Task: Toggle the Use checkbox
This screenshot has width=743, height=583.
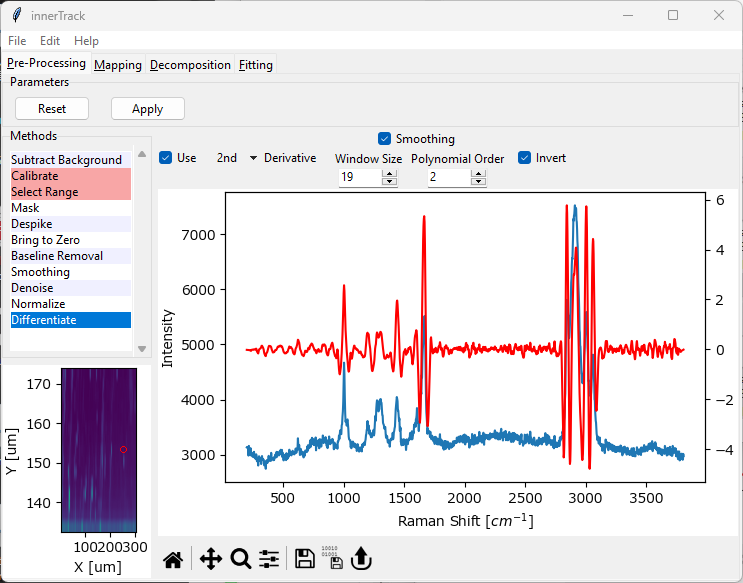Action: (x=166, y=158)
